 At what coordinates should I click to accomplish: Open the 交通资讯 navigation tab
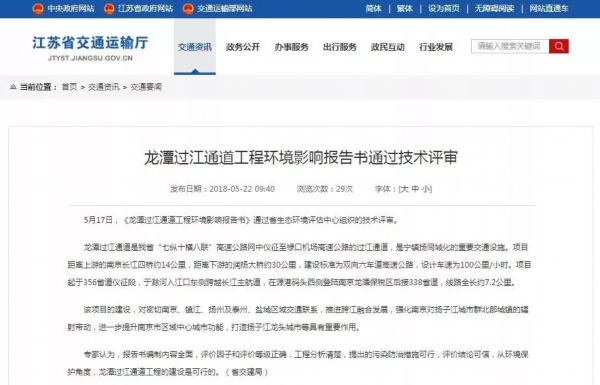coord(195,47)
